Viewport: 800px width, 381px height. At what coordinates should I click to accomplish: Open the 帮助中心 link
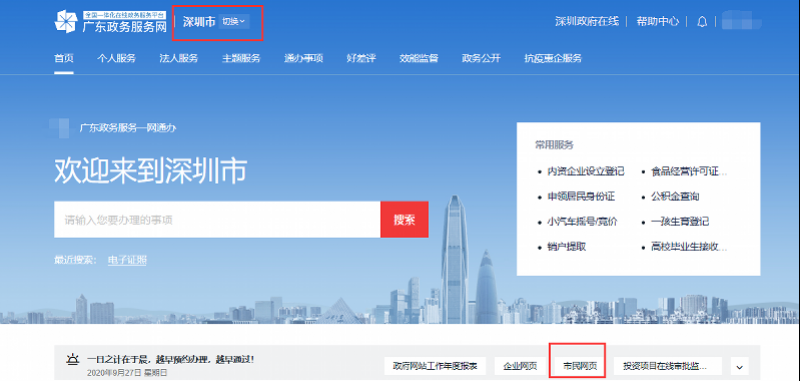pyautogui.click(x=658, y=21)
